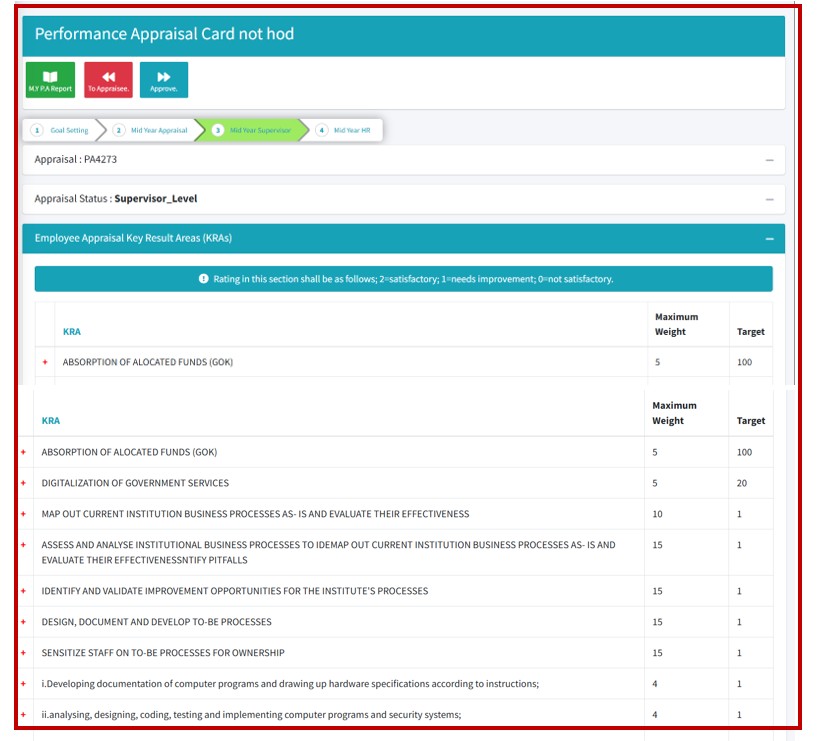
Task: Expand the analysing, designing, coding row plus icon
Action: (24, 715)
